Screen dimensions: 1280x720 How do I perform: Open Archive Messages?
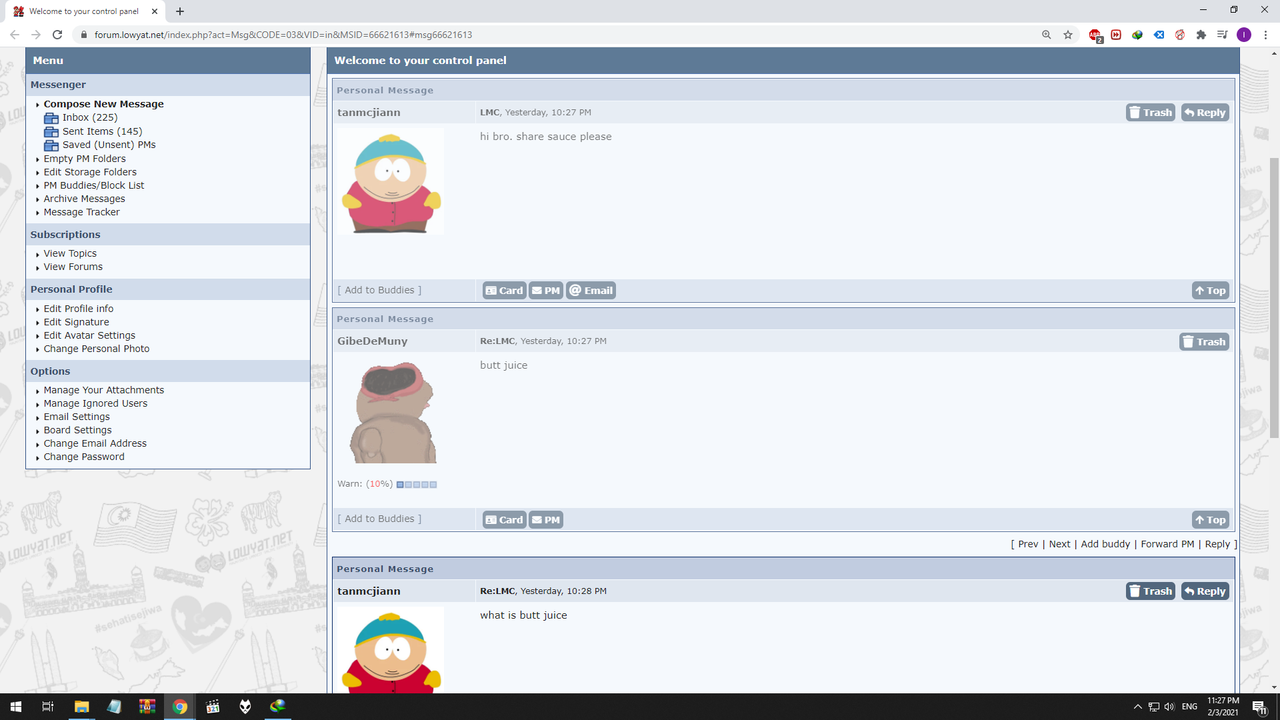84,199
